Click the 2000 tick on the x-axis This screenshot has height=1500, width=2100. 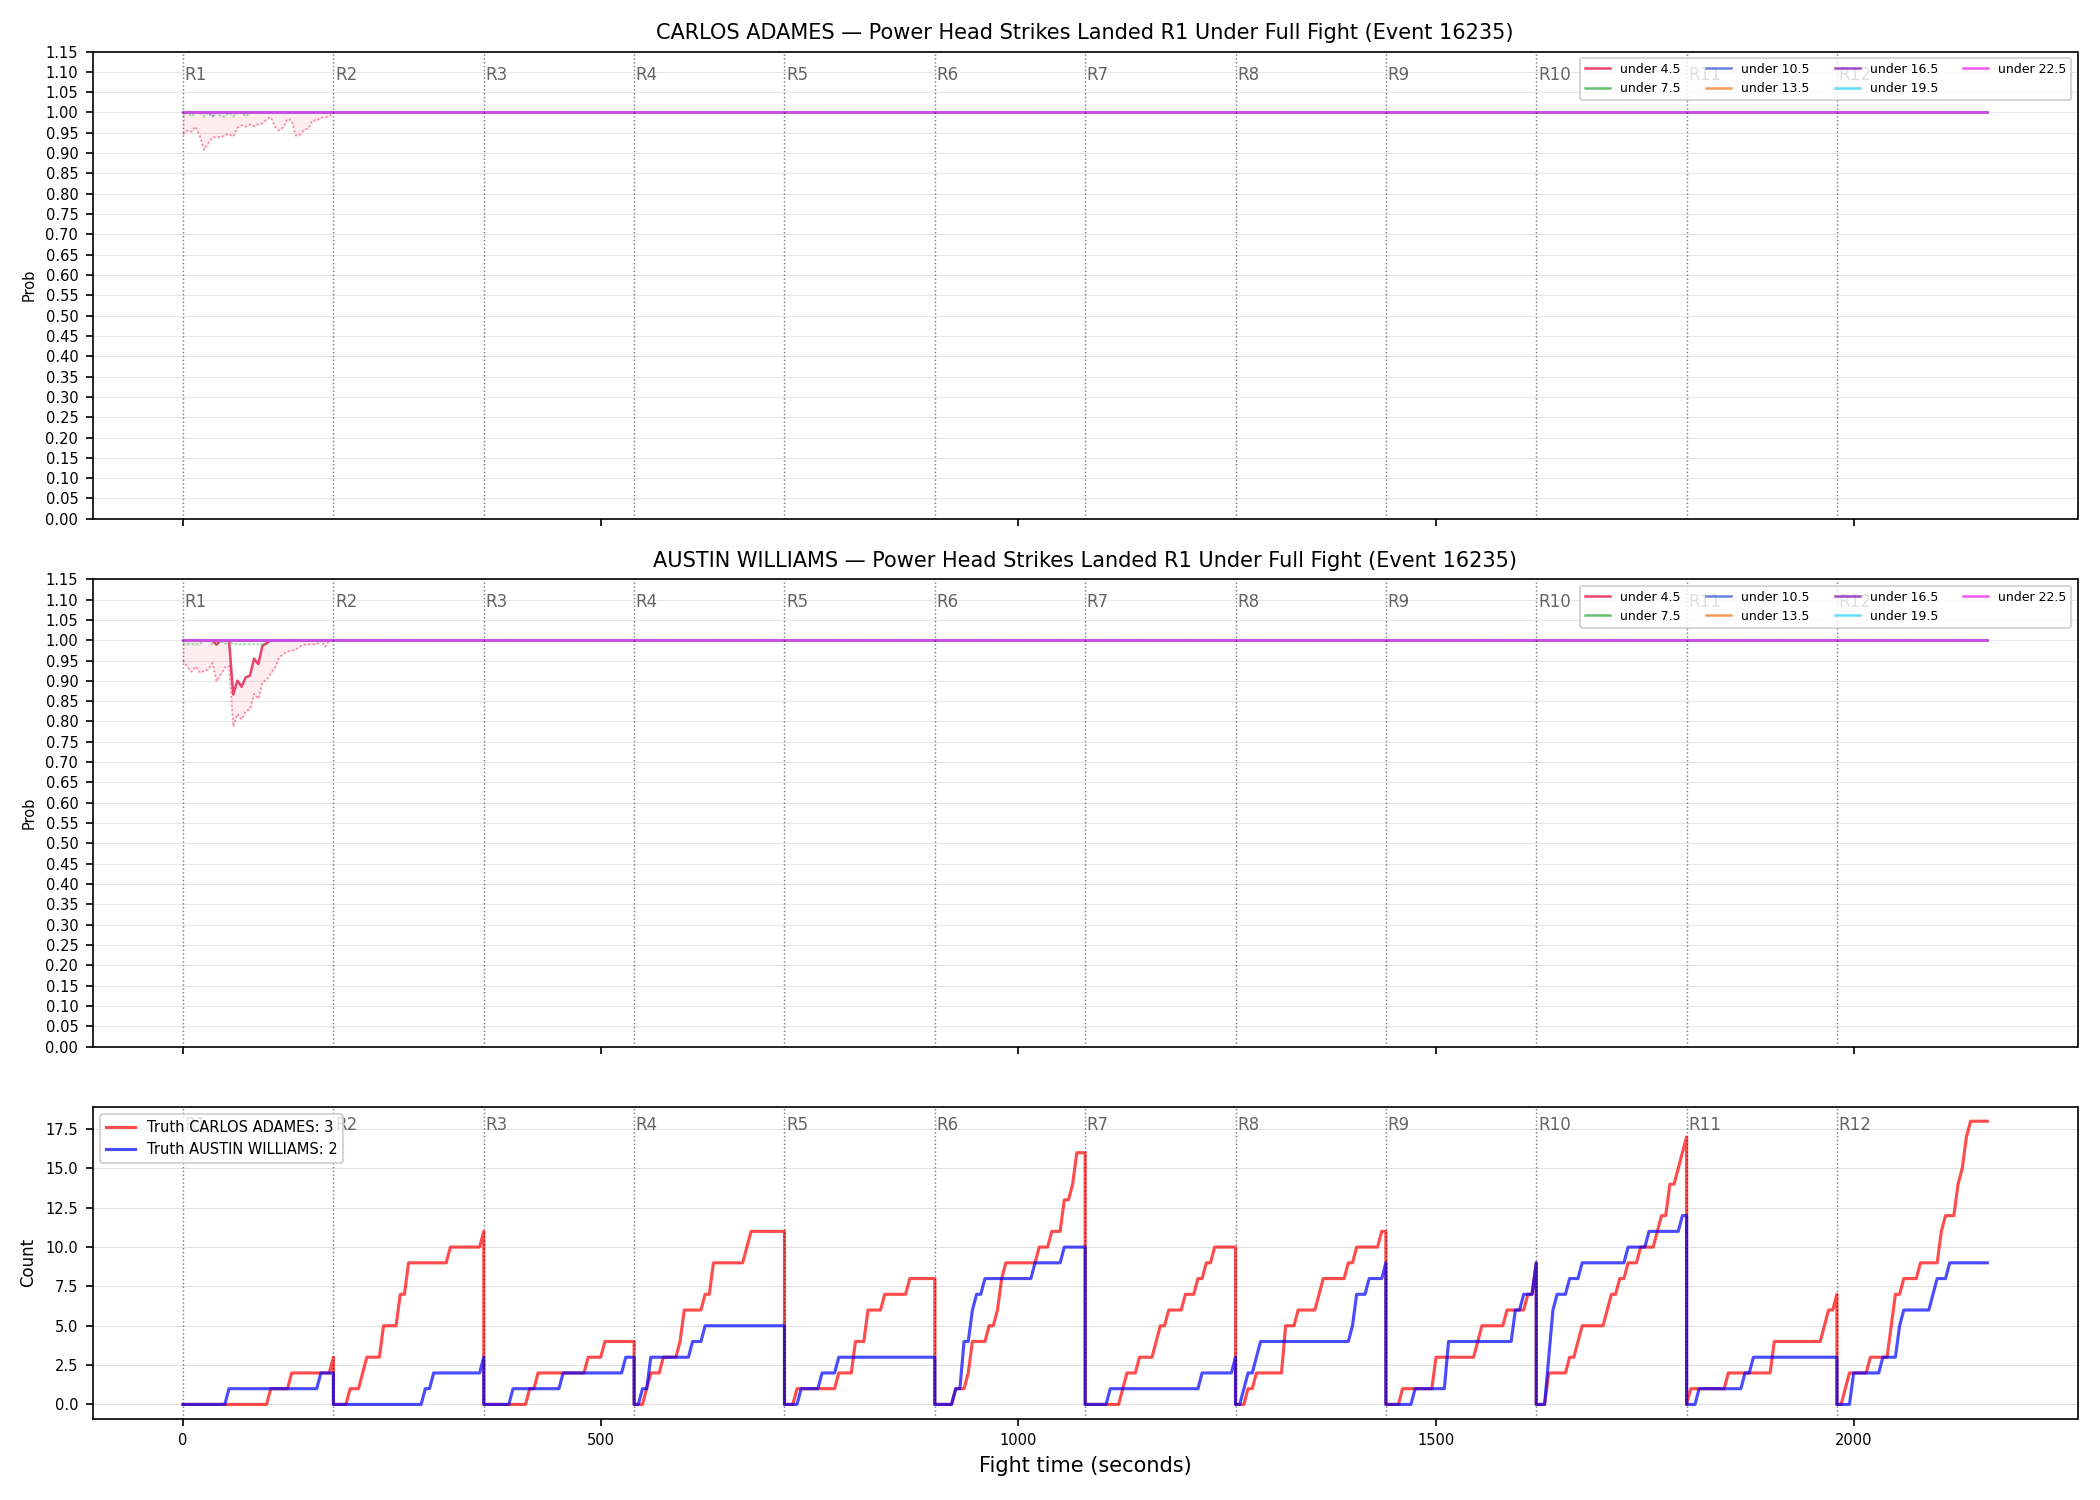point(1854,1440)
